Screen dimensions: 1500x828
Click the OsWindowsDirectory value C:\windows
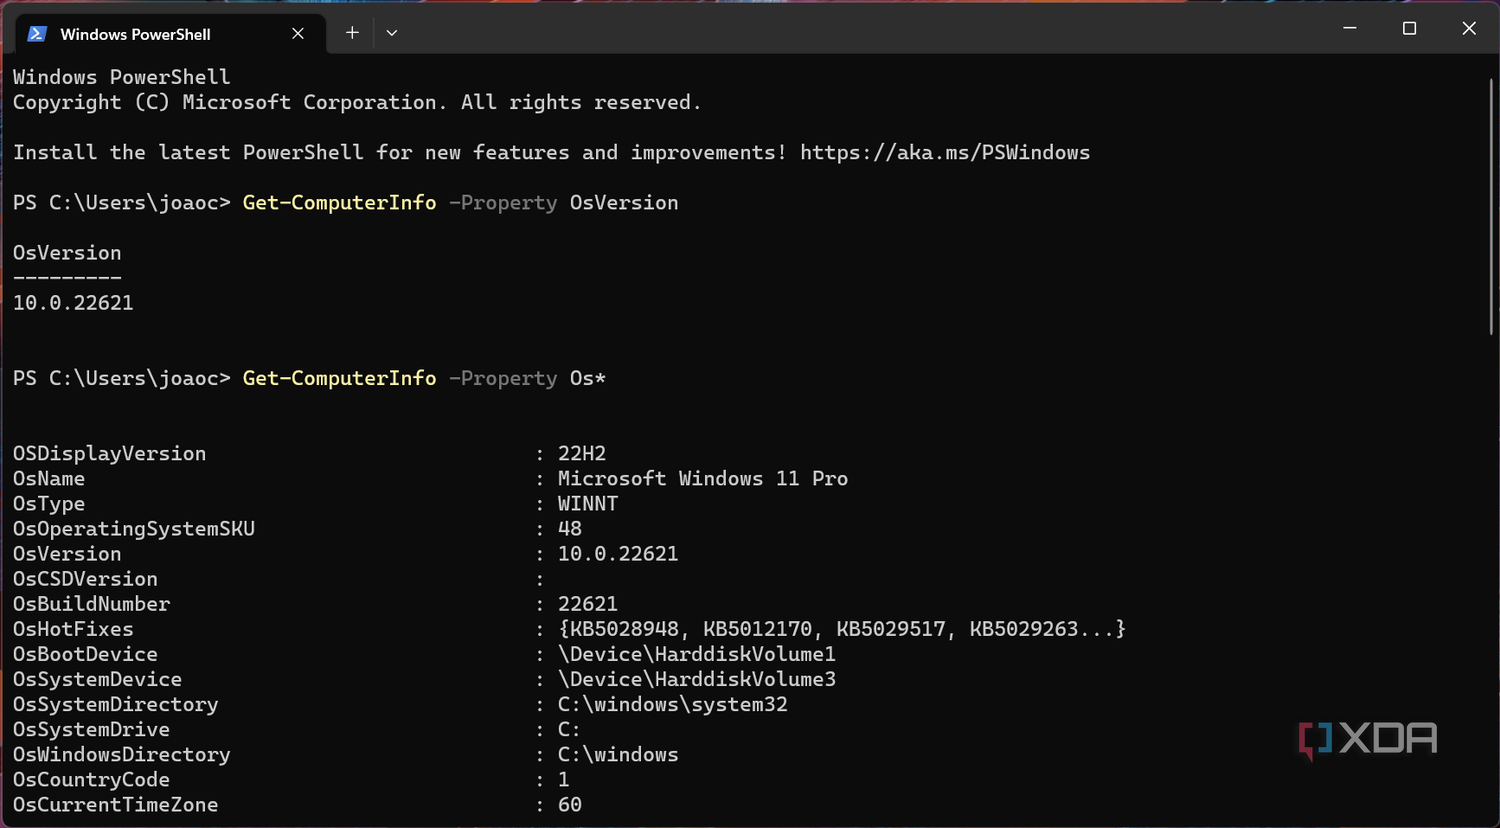tap(618, 754)
